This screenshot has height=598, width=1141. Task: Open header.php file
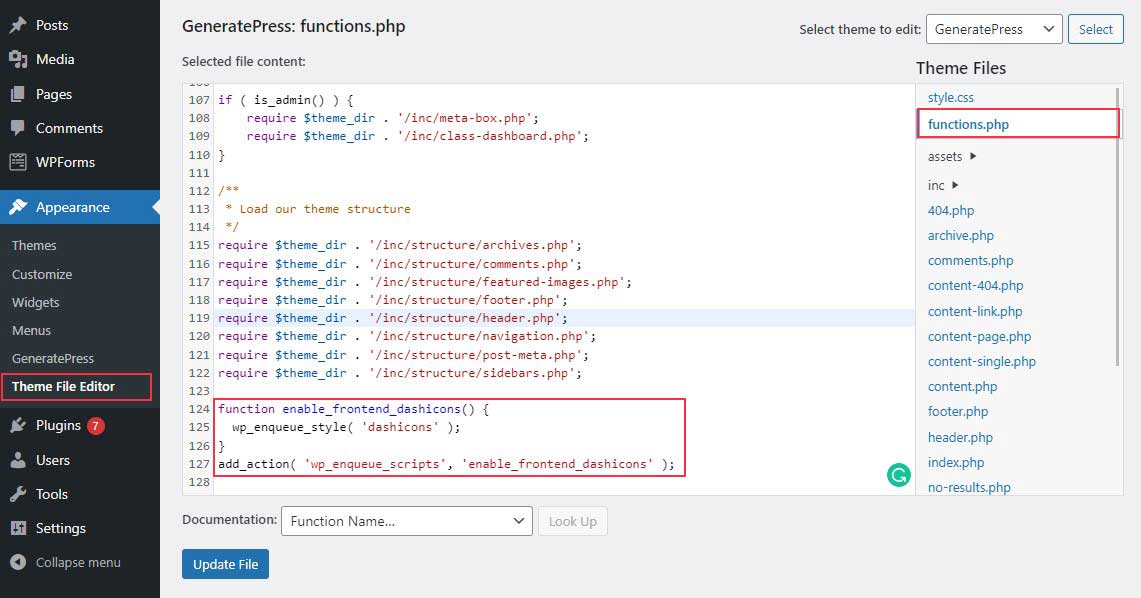960,437
